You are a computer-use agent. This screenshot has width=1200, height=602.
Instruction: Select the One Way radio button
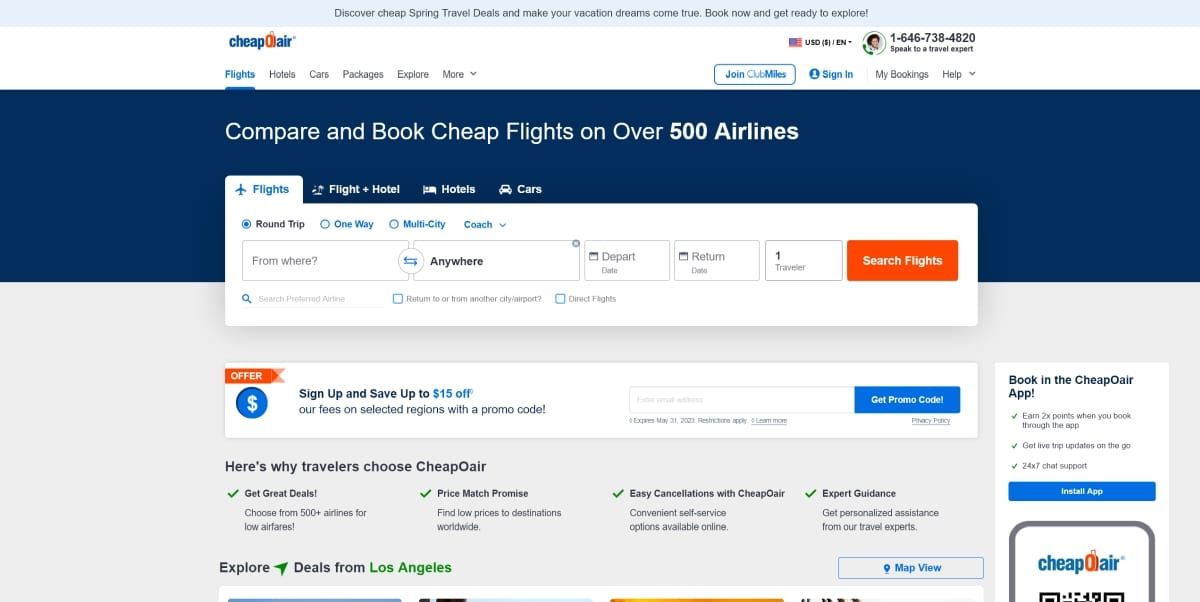(325, 225)
